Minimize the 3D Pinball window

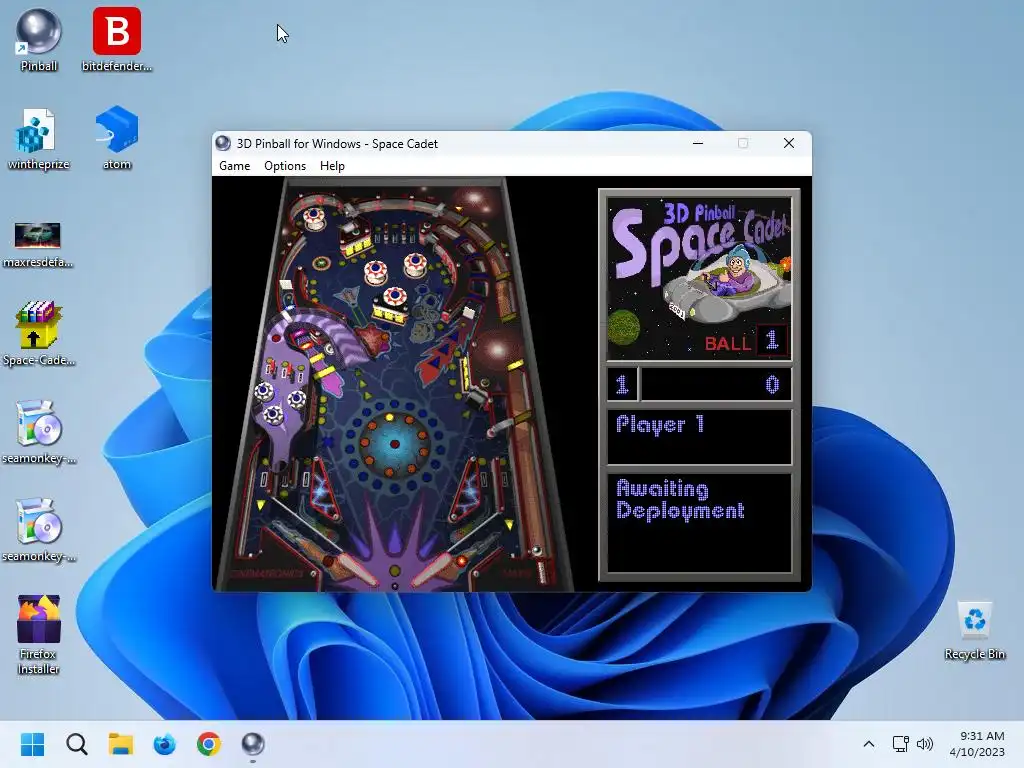pos(698,143)
